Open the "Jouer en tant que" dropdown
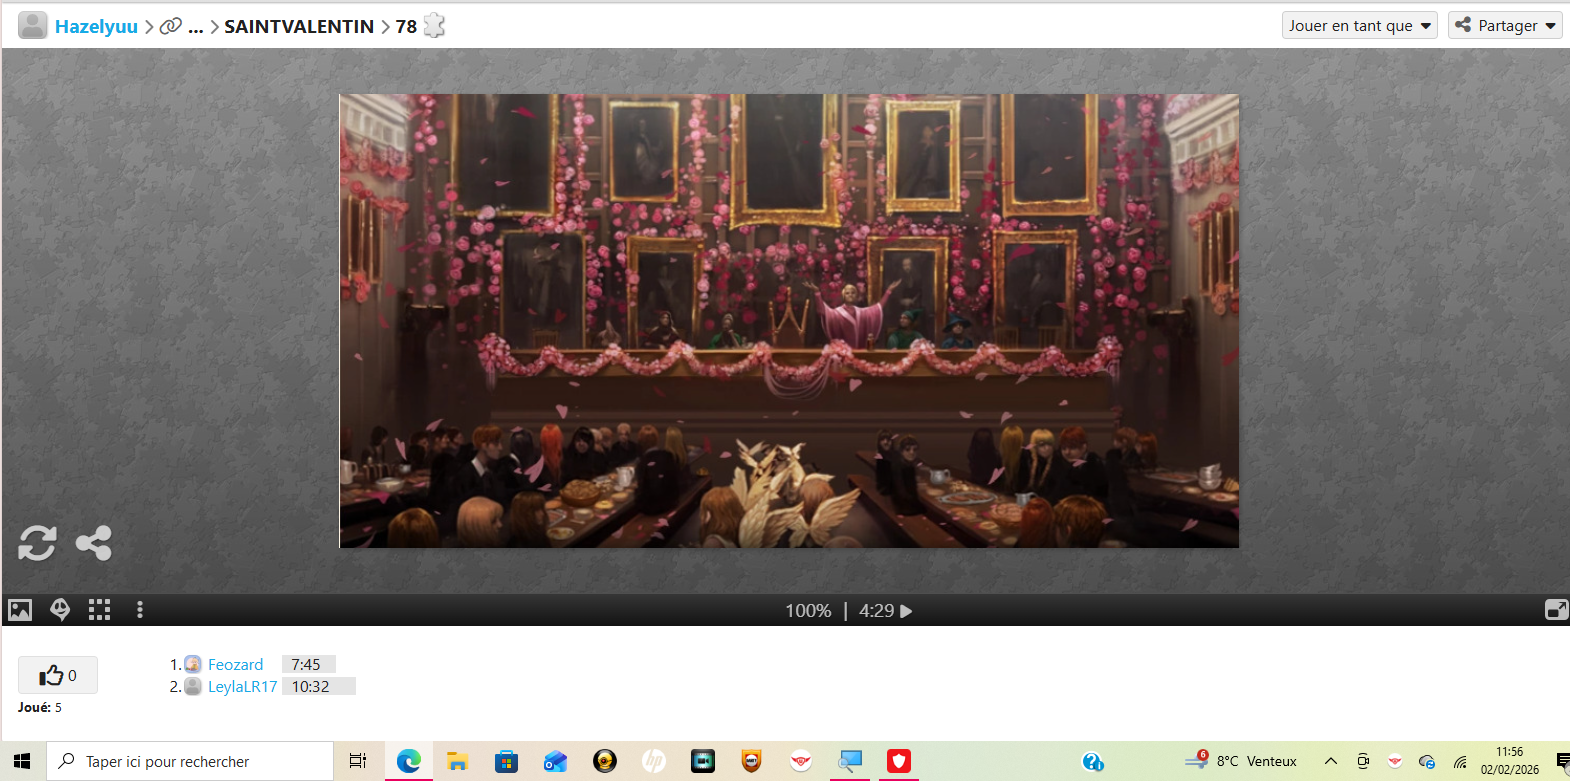This screenshot has height=781, width=1570. coord(1360,25)
